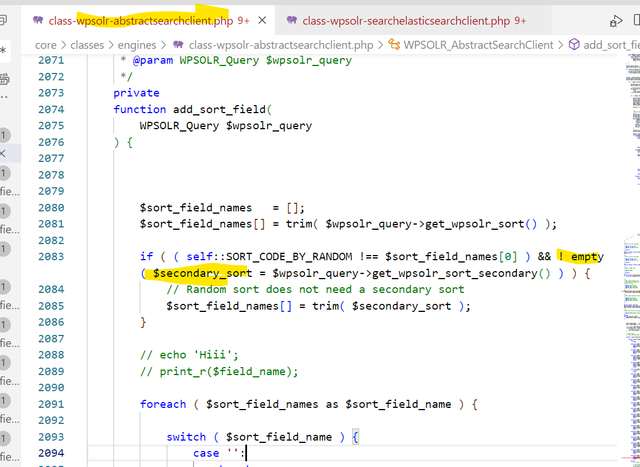The image size is (640, 467).
Task: Click PHP file icon in breadcrumb
Action: click(178, 44)
